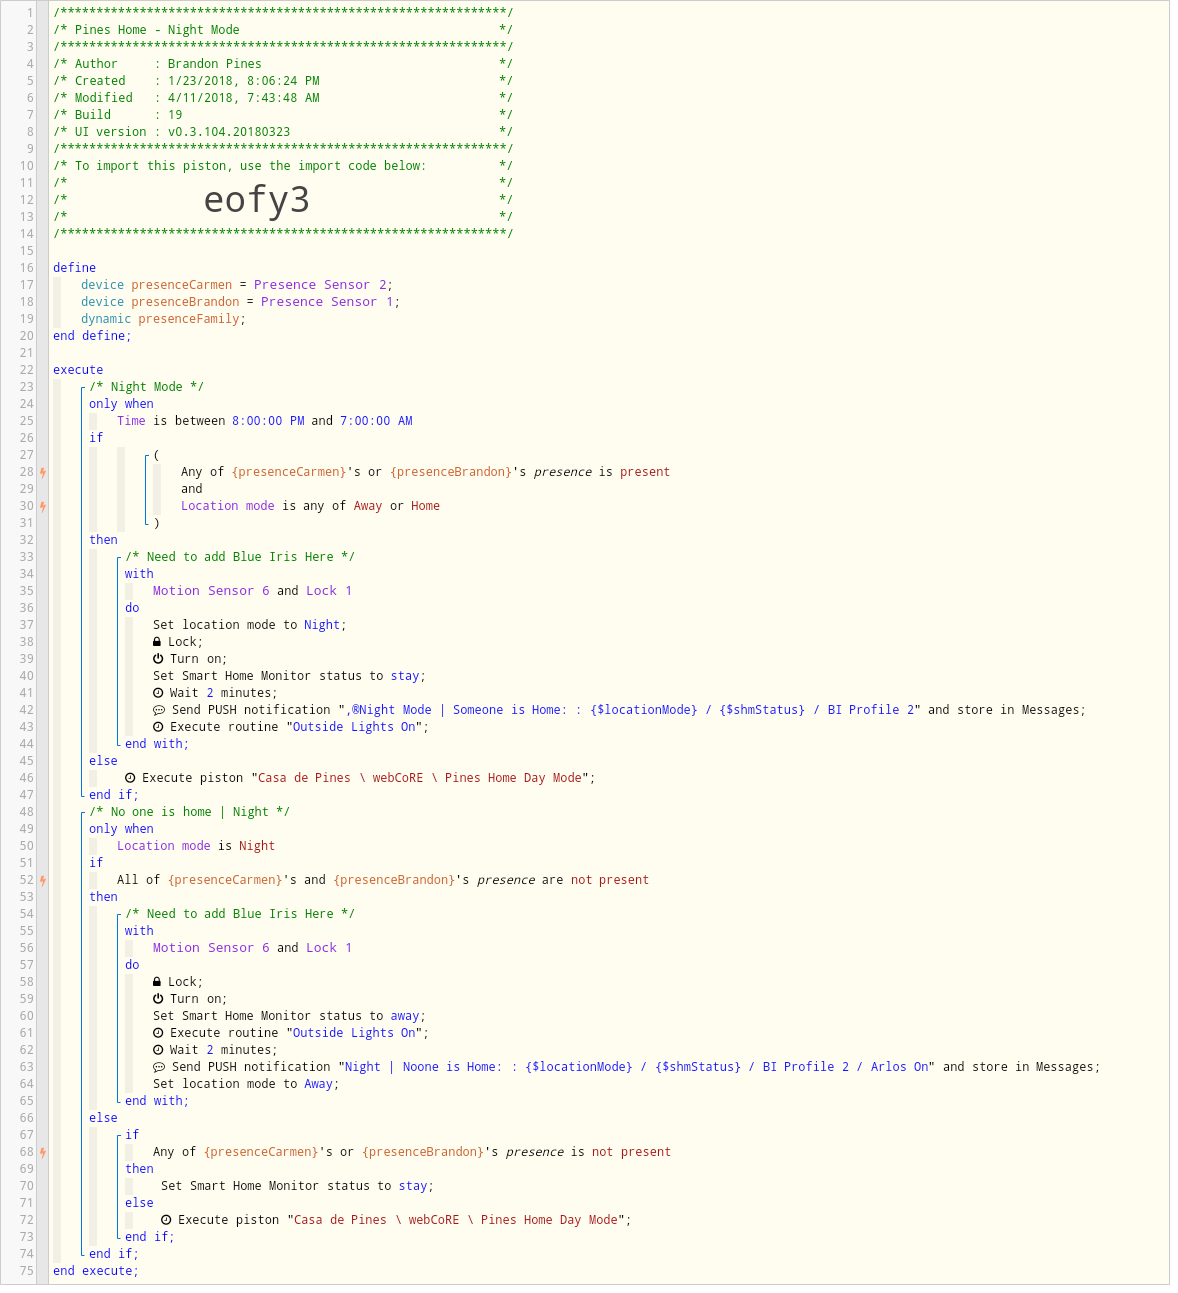
Task: Click the clock icon before Wait on line 62
Action: (x=158, y=1050)
